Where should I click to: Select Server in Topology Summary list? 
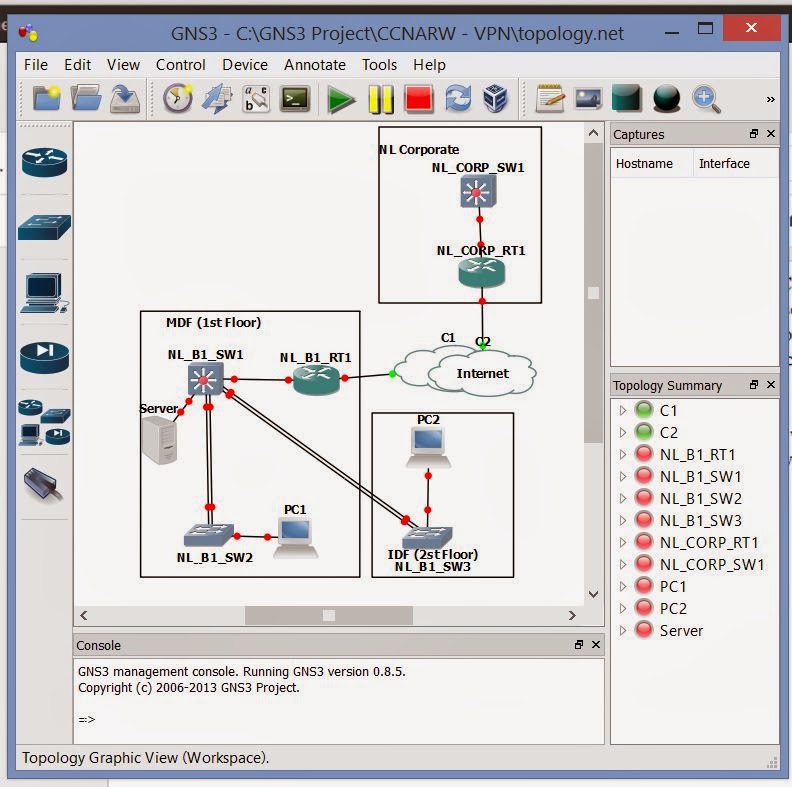click(x=681, y=630)
